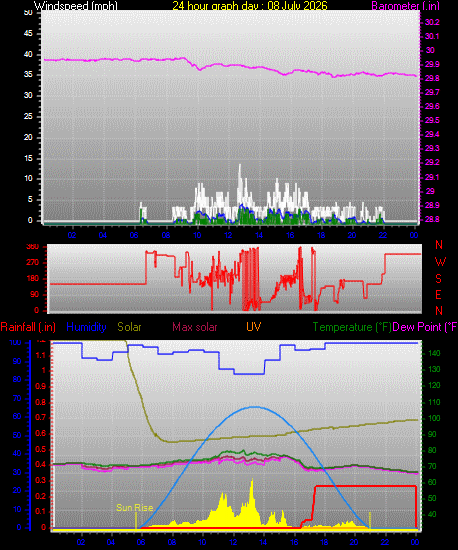Select the Temperature (°F) legend label
This screenshot has height=550, width=458.
pyautogui.click(x=352, y=327)
